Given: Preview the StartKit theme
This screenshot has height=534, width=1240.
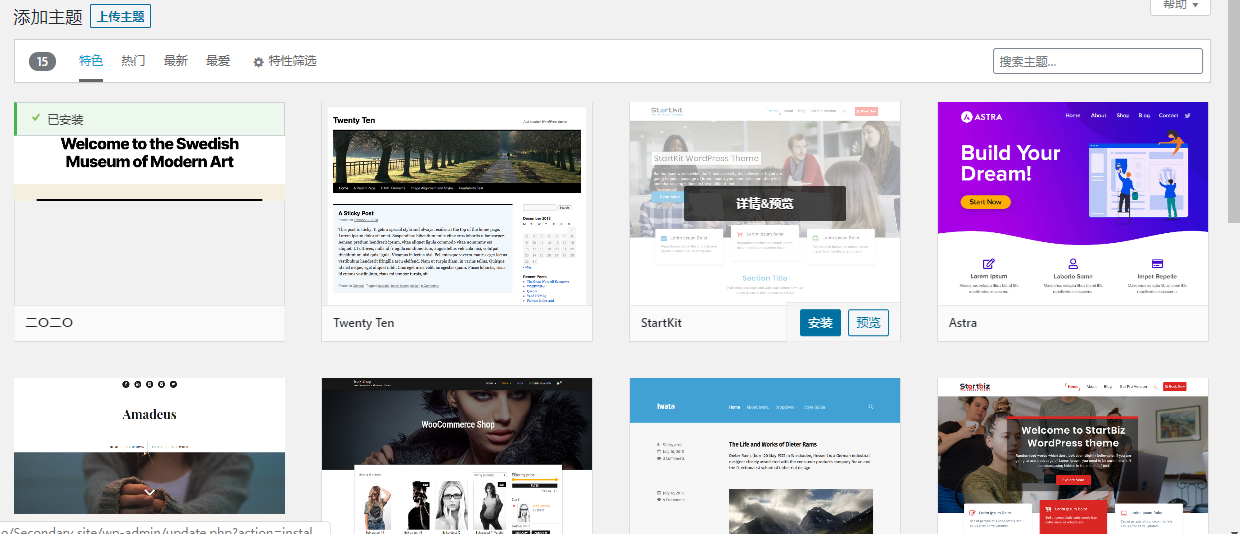Looking at the screenshot, I should coord(869,323).
